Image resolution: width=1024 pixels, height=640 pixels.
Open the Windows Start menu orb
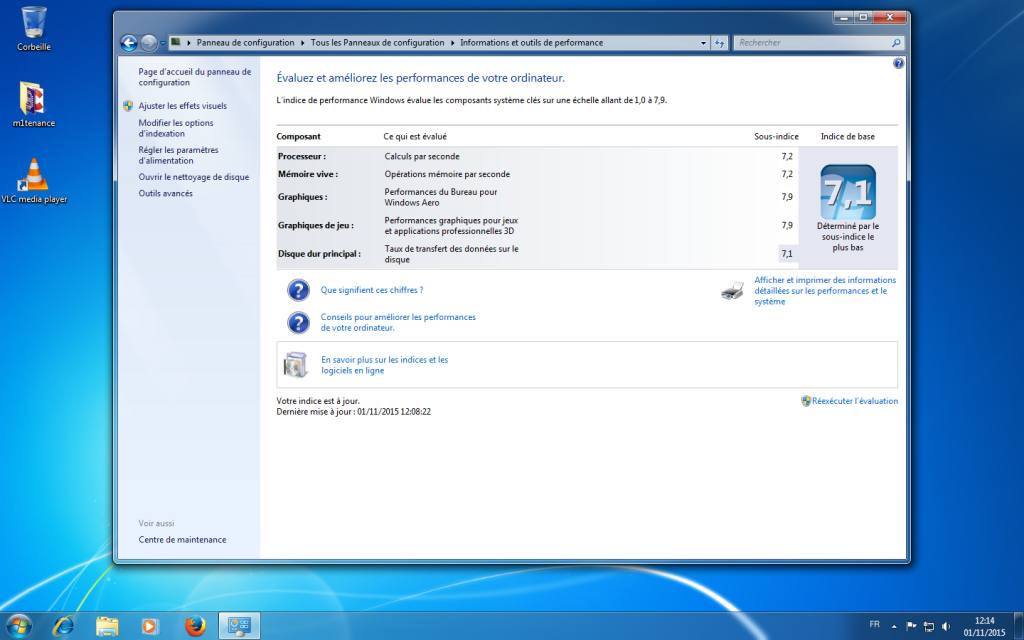pos(18,626)
